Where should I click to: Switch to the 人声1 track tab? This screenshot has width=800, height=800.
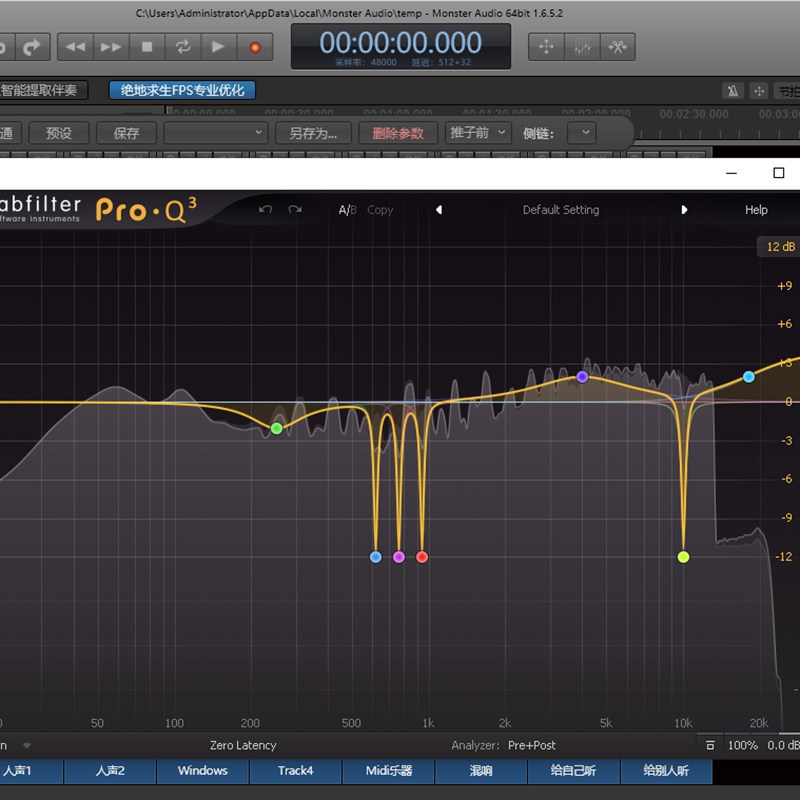[x=31, y=771]
